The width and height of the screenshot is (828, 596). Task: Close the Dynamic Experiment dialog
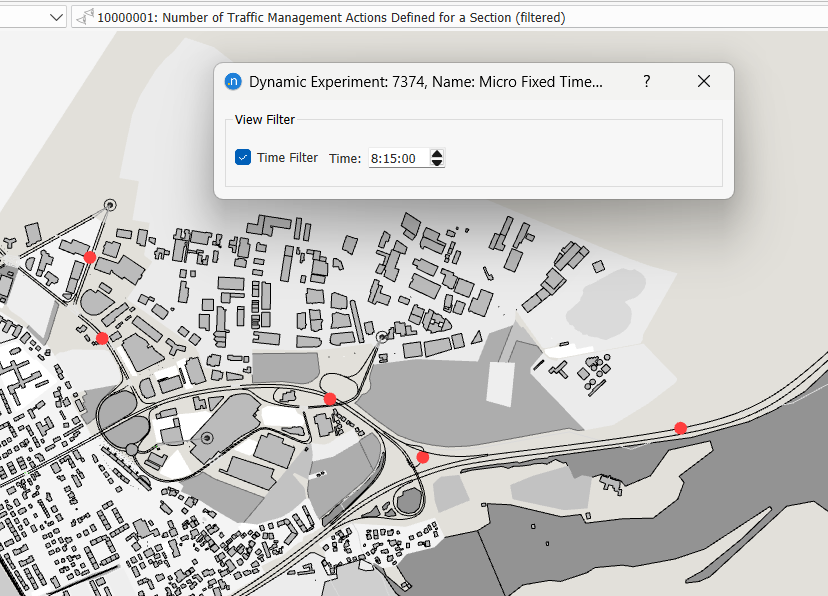tap(703, 81)
